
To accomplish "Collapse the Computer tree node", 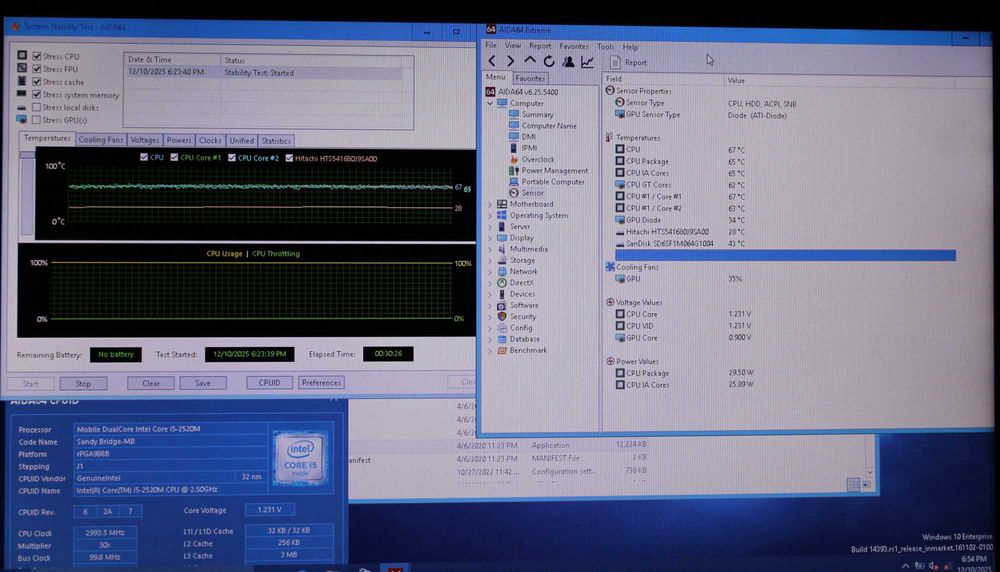I will click(x=490, y=103).
